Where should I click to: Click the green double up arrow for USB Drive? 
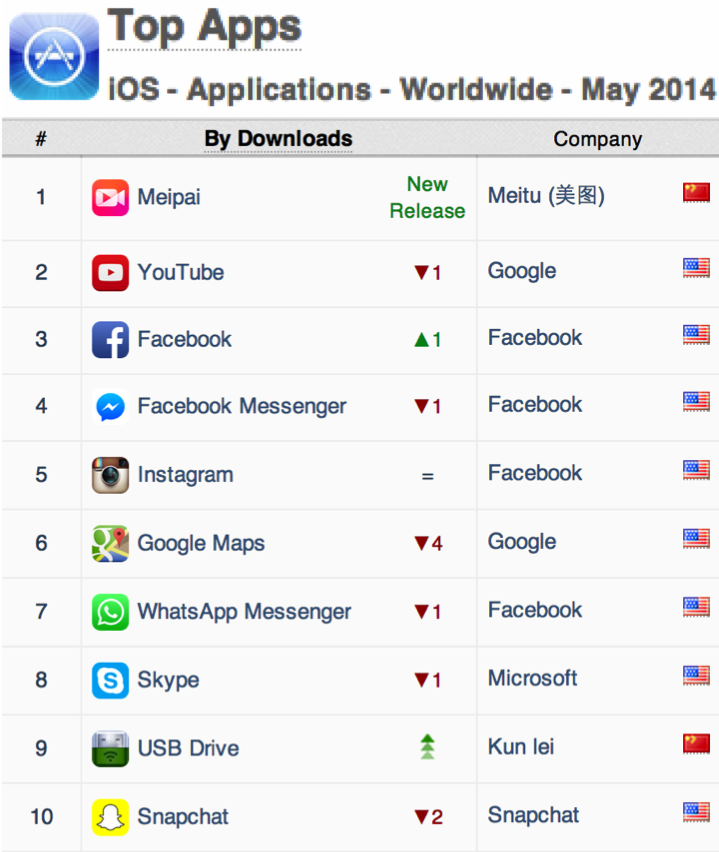click(428, 747)
